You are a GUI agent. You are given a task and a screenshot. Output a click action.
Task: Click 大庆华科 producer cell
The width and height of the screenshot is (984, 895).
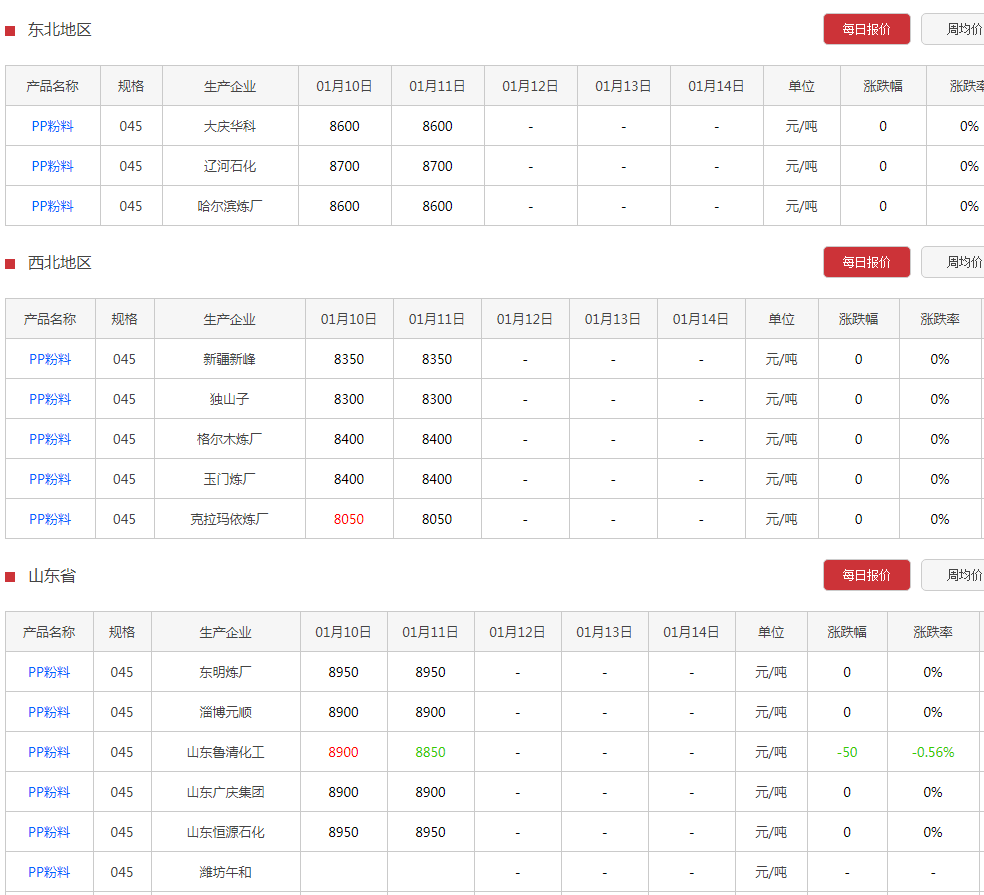coord(230,126)
